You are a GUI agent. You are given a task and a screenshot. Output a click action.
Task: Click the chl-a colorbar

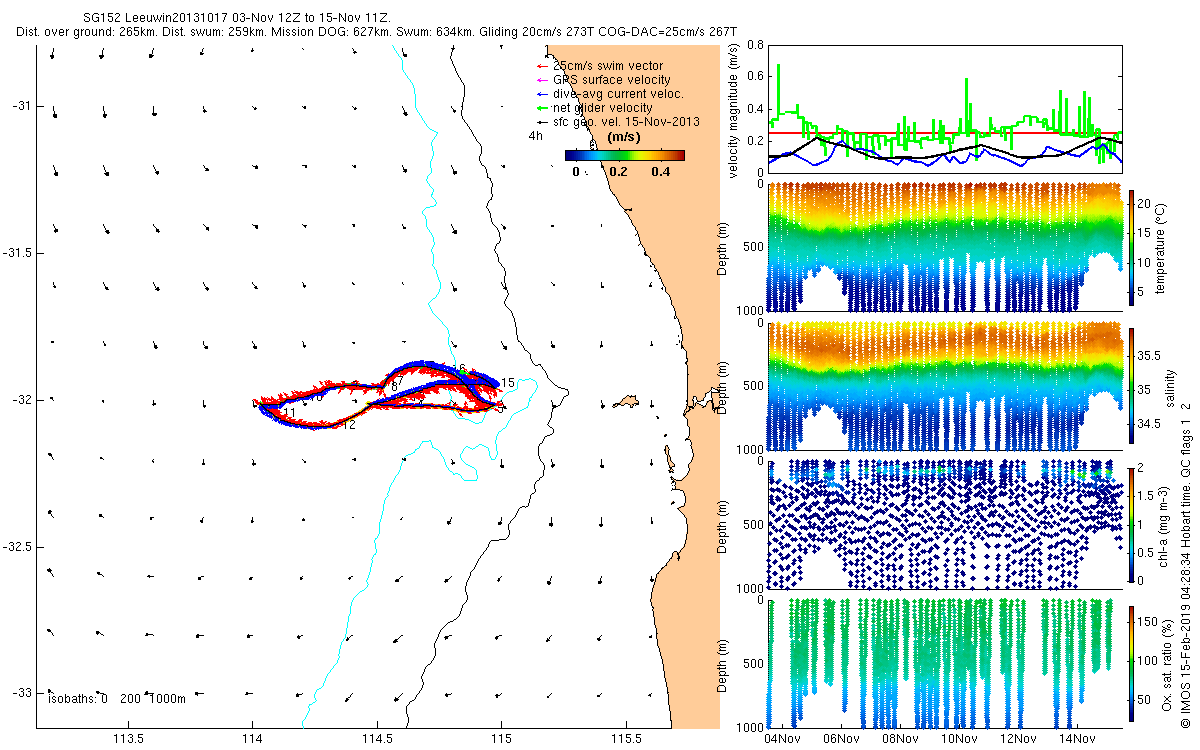coord(1133,524)
